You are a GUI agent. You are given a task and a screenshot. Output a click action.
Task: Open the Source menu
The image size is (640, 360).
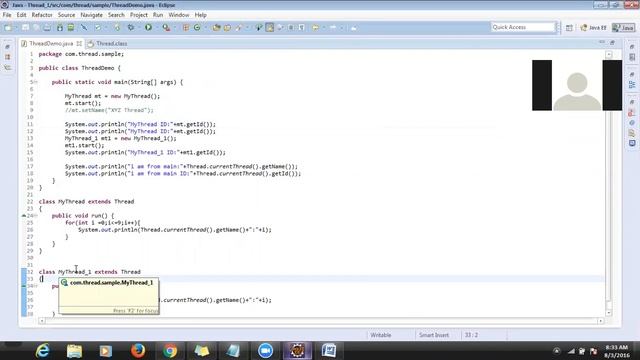click(x=66, y=15)
